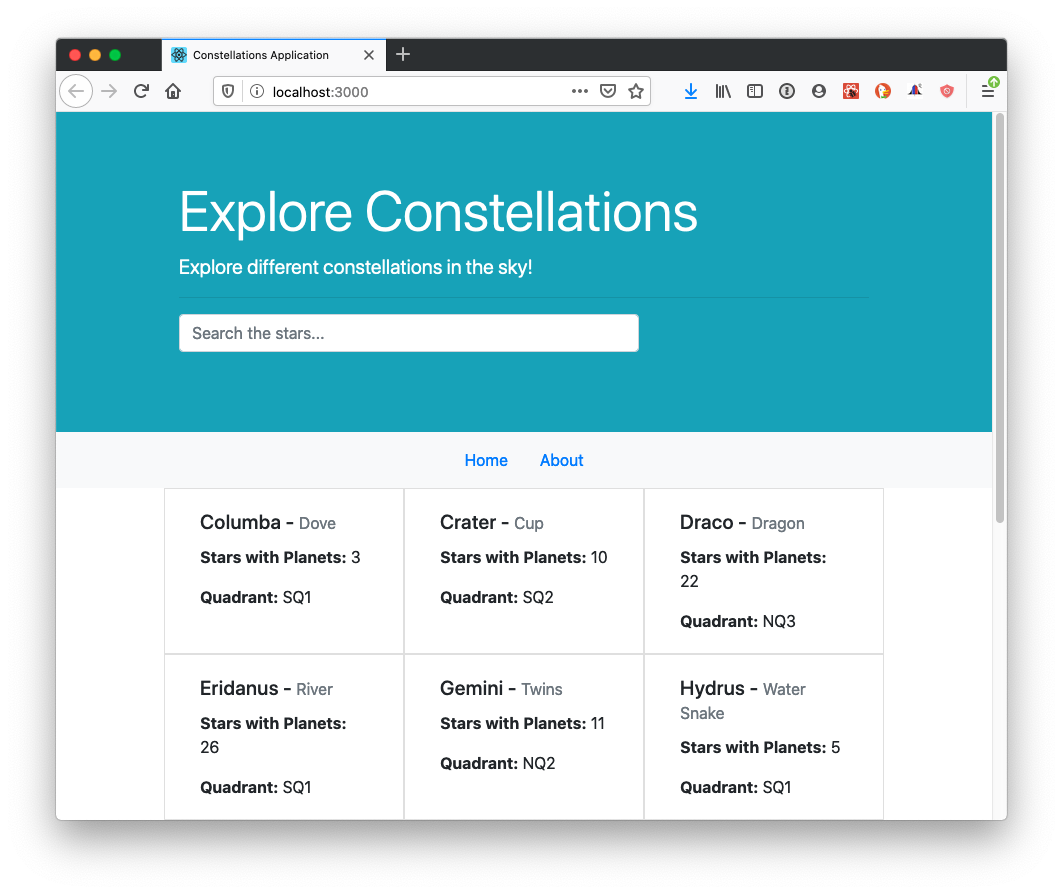
Task: Close the Constellations Application tab
Action: click(x=369, y=55)
